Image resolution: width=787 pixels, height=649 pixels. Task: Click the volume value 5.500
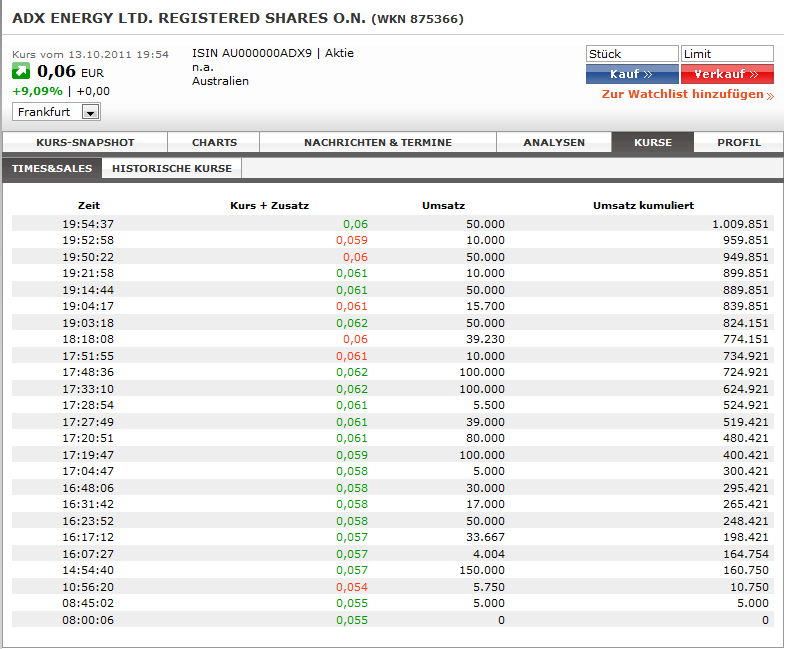click(x=489, y=405)
